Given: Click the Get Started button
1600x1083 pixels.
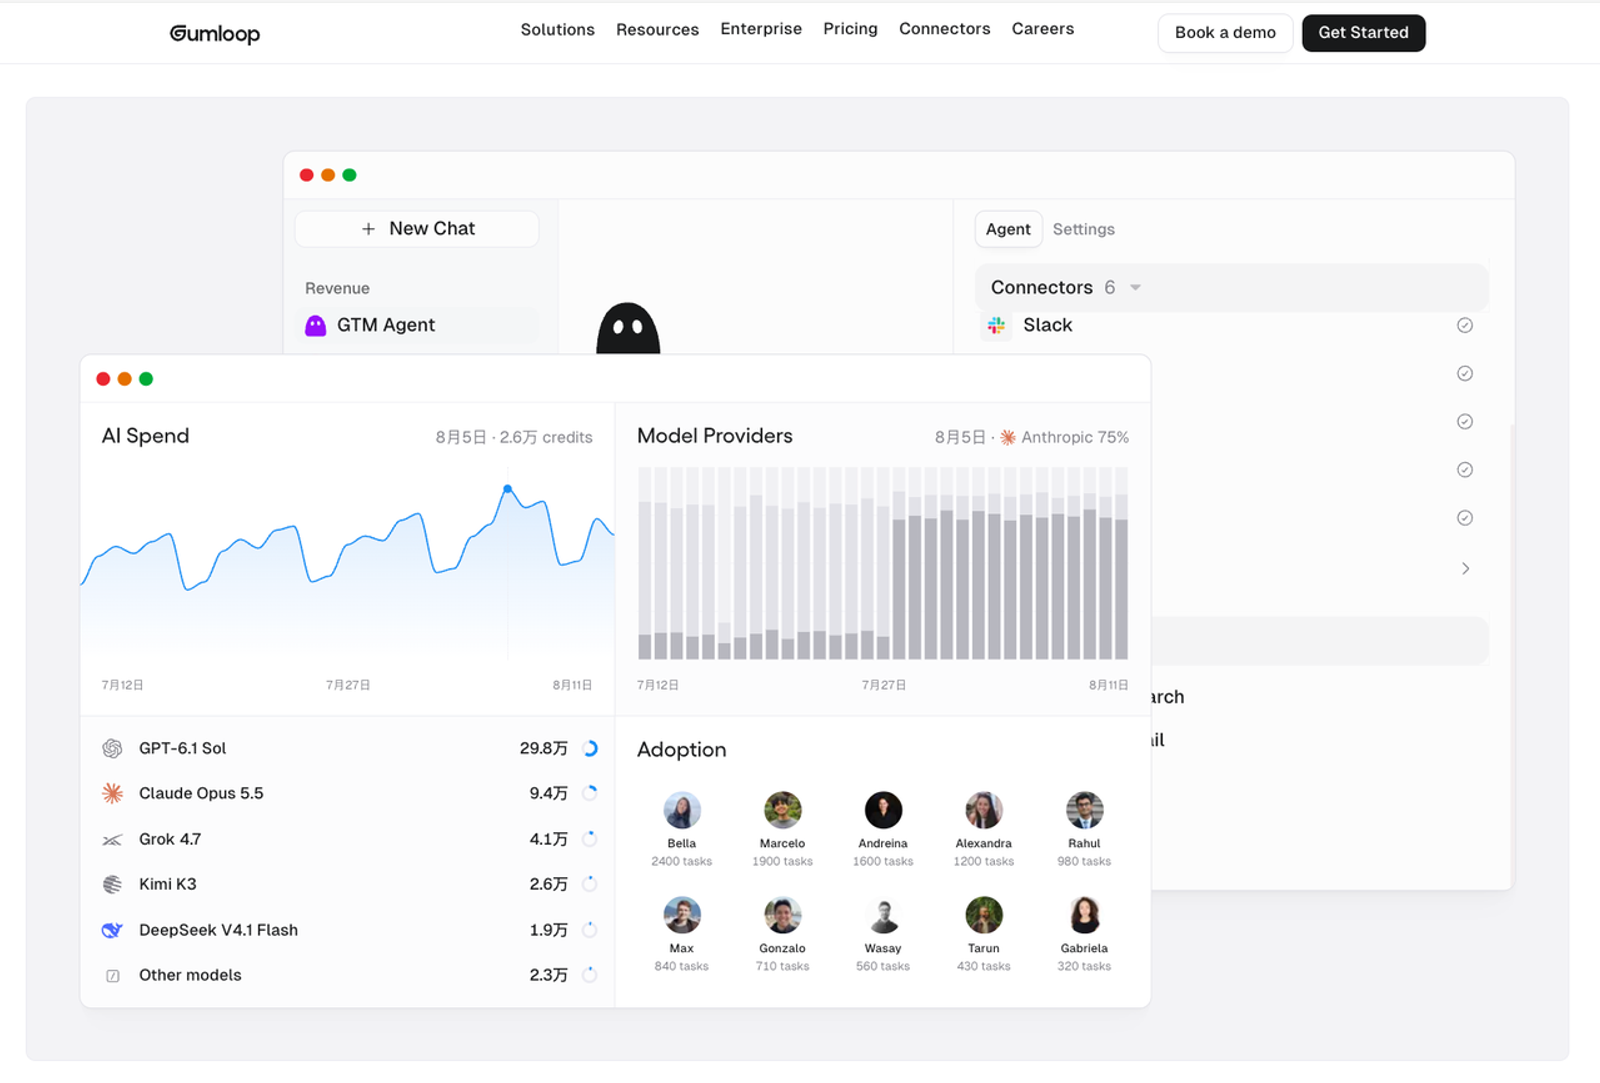Looking at the screenshot, I should pos(1363,33).
